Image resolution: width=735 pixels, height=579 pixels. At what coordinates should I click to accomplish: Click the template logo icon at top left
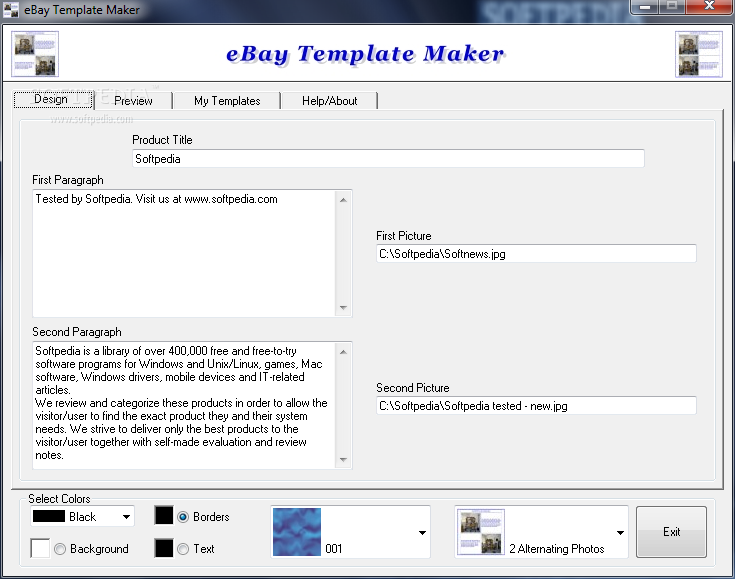(x=35, y=53)
